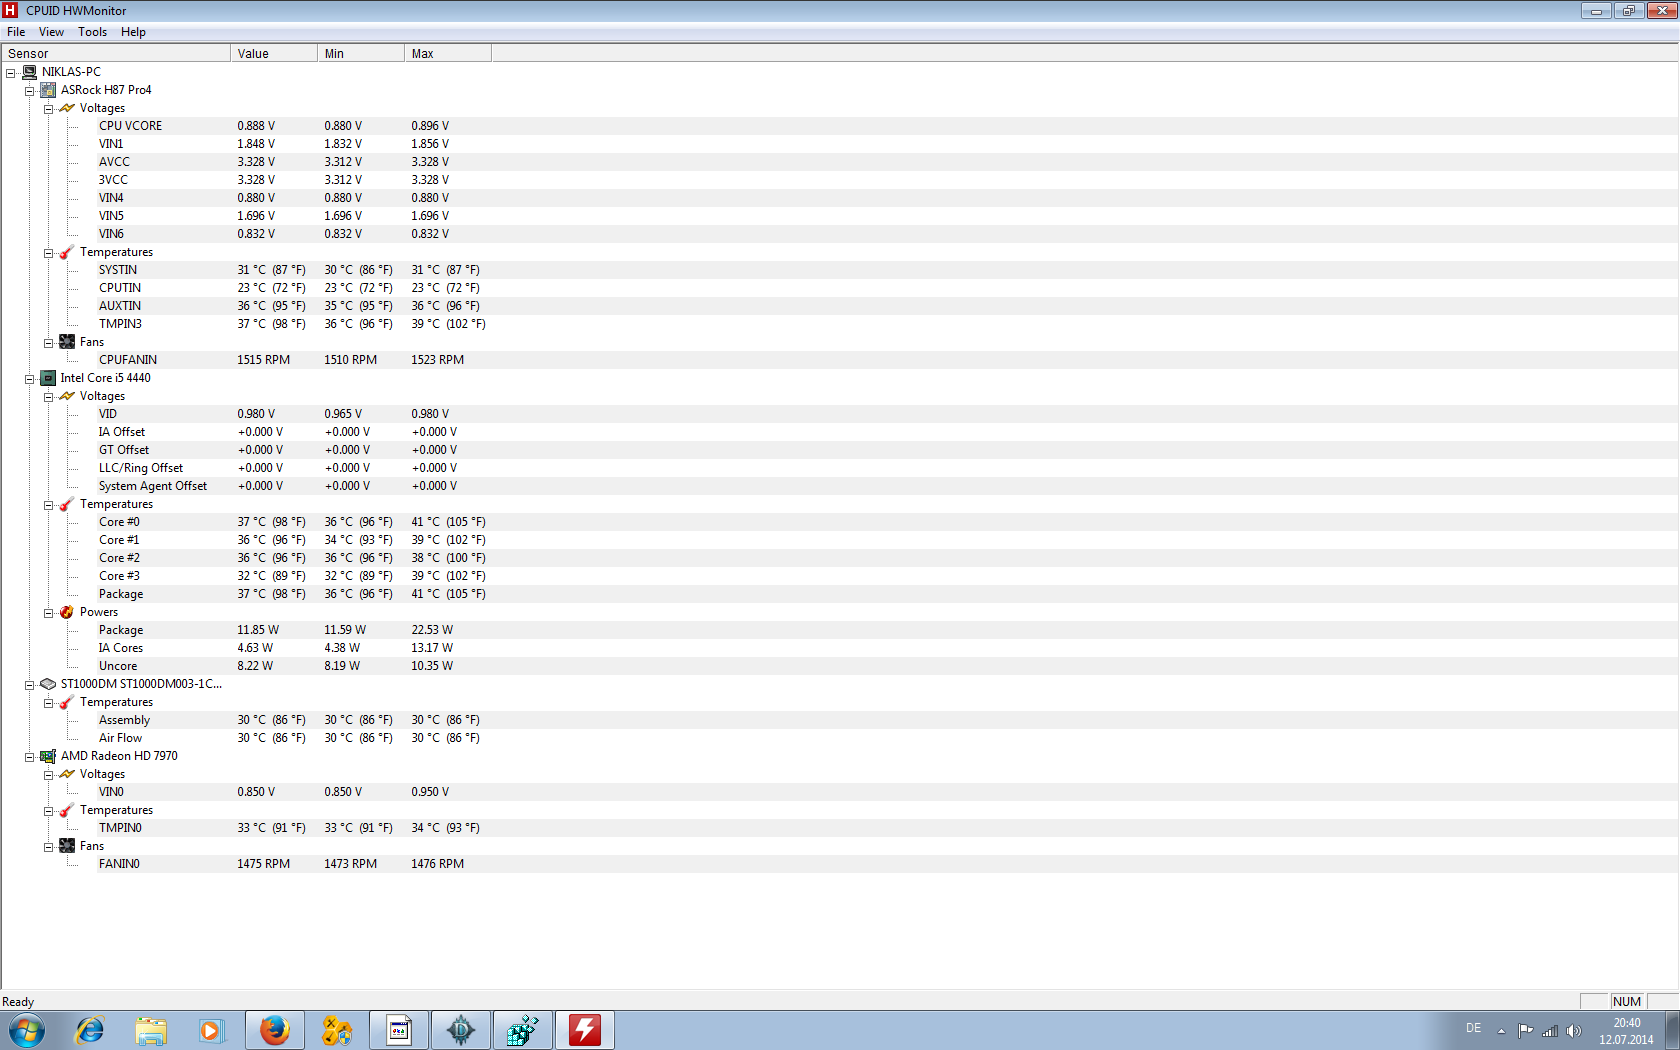Click the volume speaker tray icon
Screen dimensions: 1680x1050
click(x=1574, y=1031)
